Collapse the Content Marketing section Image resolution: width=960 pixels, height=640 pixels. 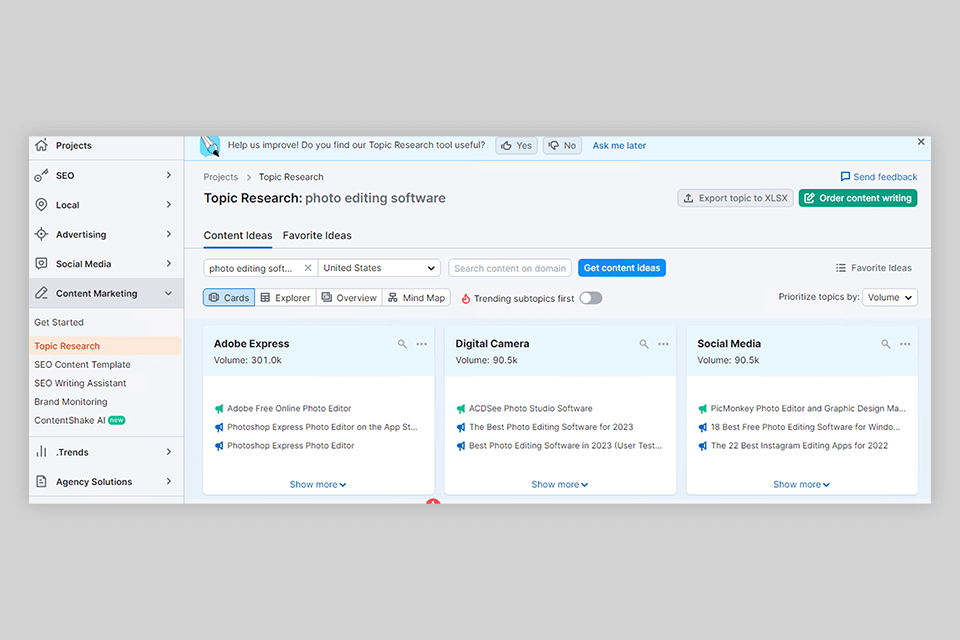168,293
